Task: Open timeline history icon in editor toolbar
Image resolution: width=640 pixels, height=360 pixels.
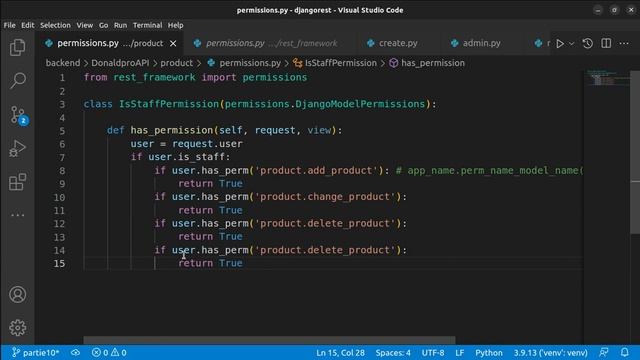Action: click(587, 43)
